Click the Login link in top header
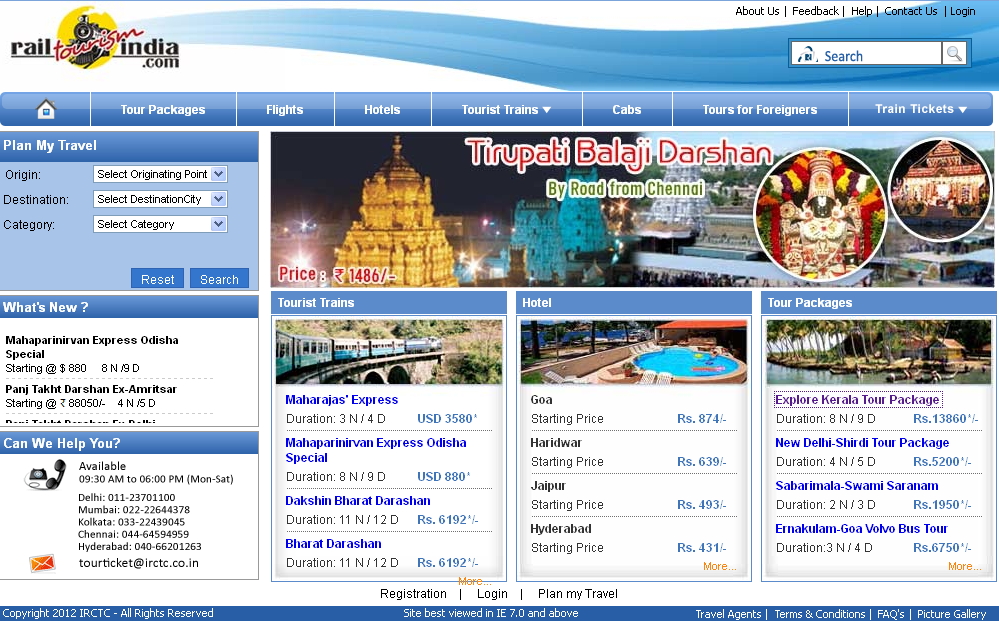The width and height of the screenshot is (999, 623). (x=962, y=11)
